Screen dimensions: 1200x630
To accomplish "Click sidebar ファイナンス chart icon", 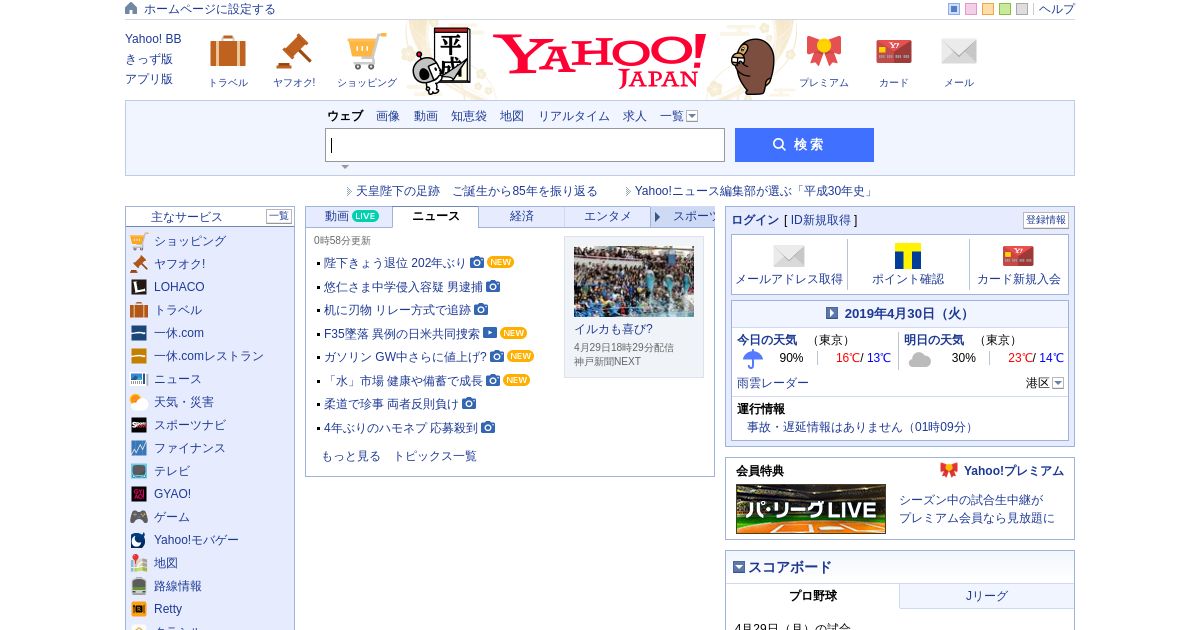I will point(139,448).
